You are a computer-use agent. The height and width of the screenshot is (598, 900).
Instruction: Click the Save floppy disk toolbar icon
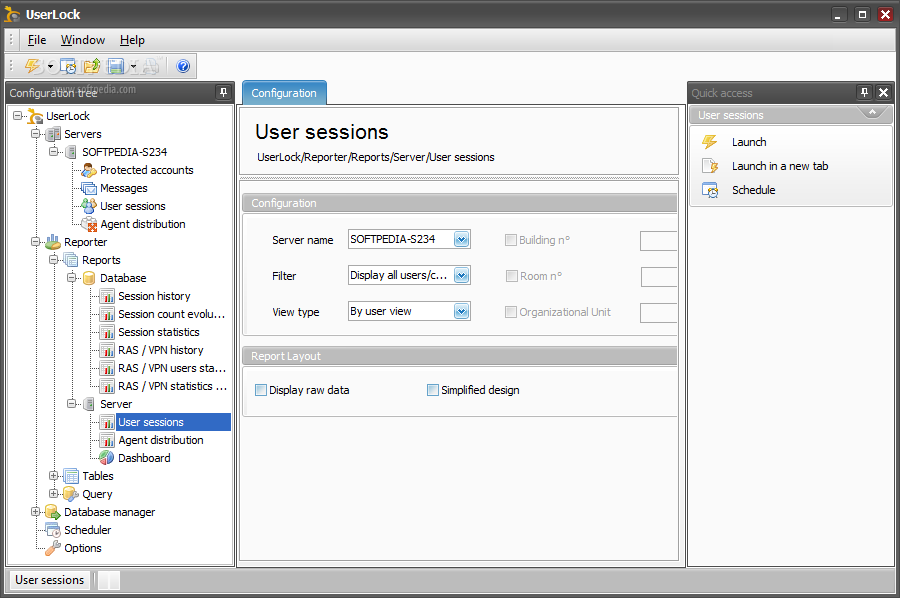(116, 67)
